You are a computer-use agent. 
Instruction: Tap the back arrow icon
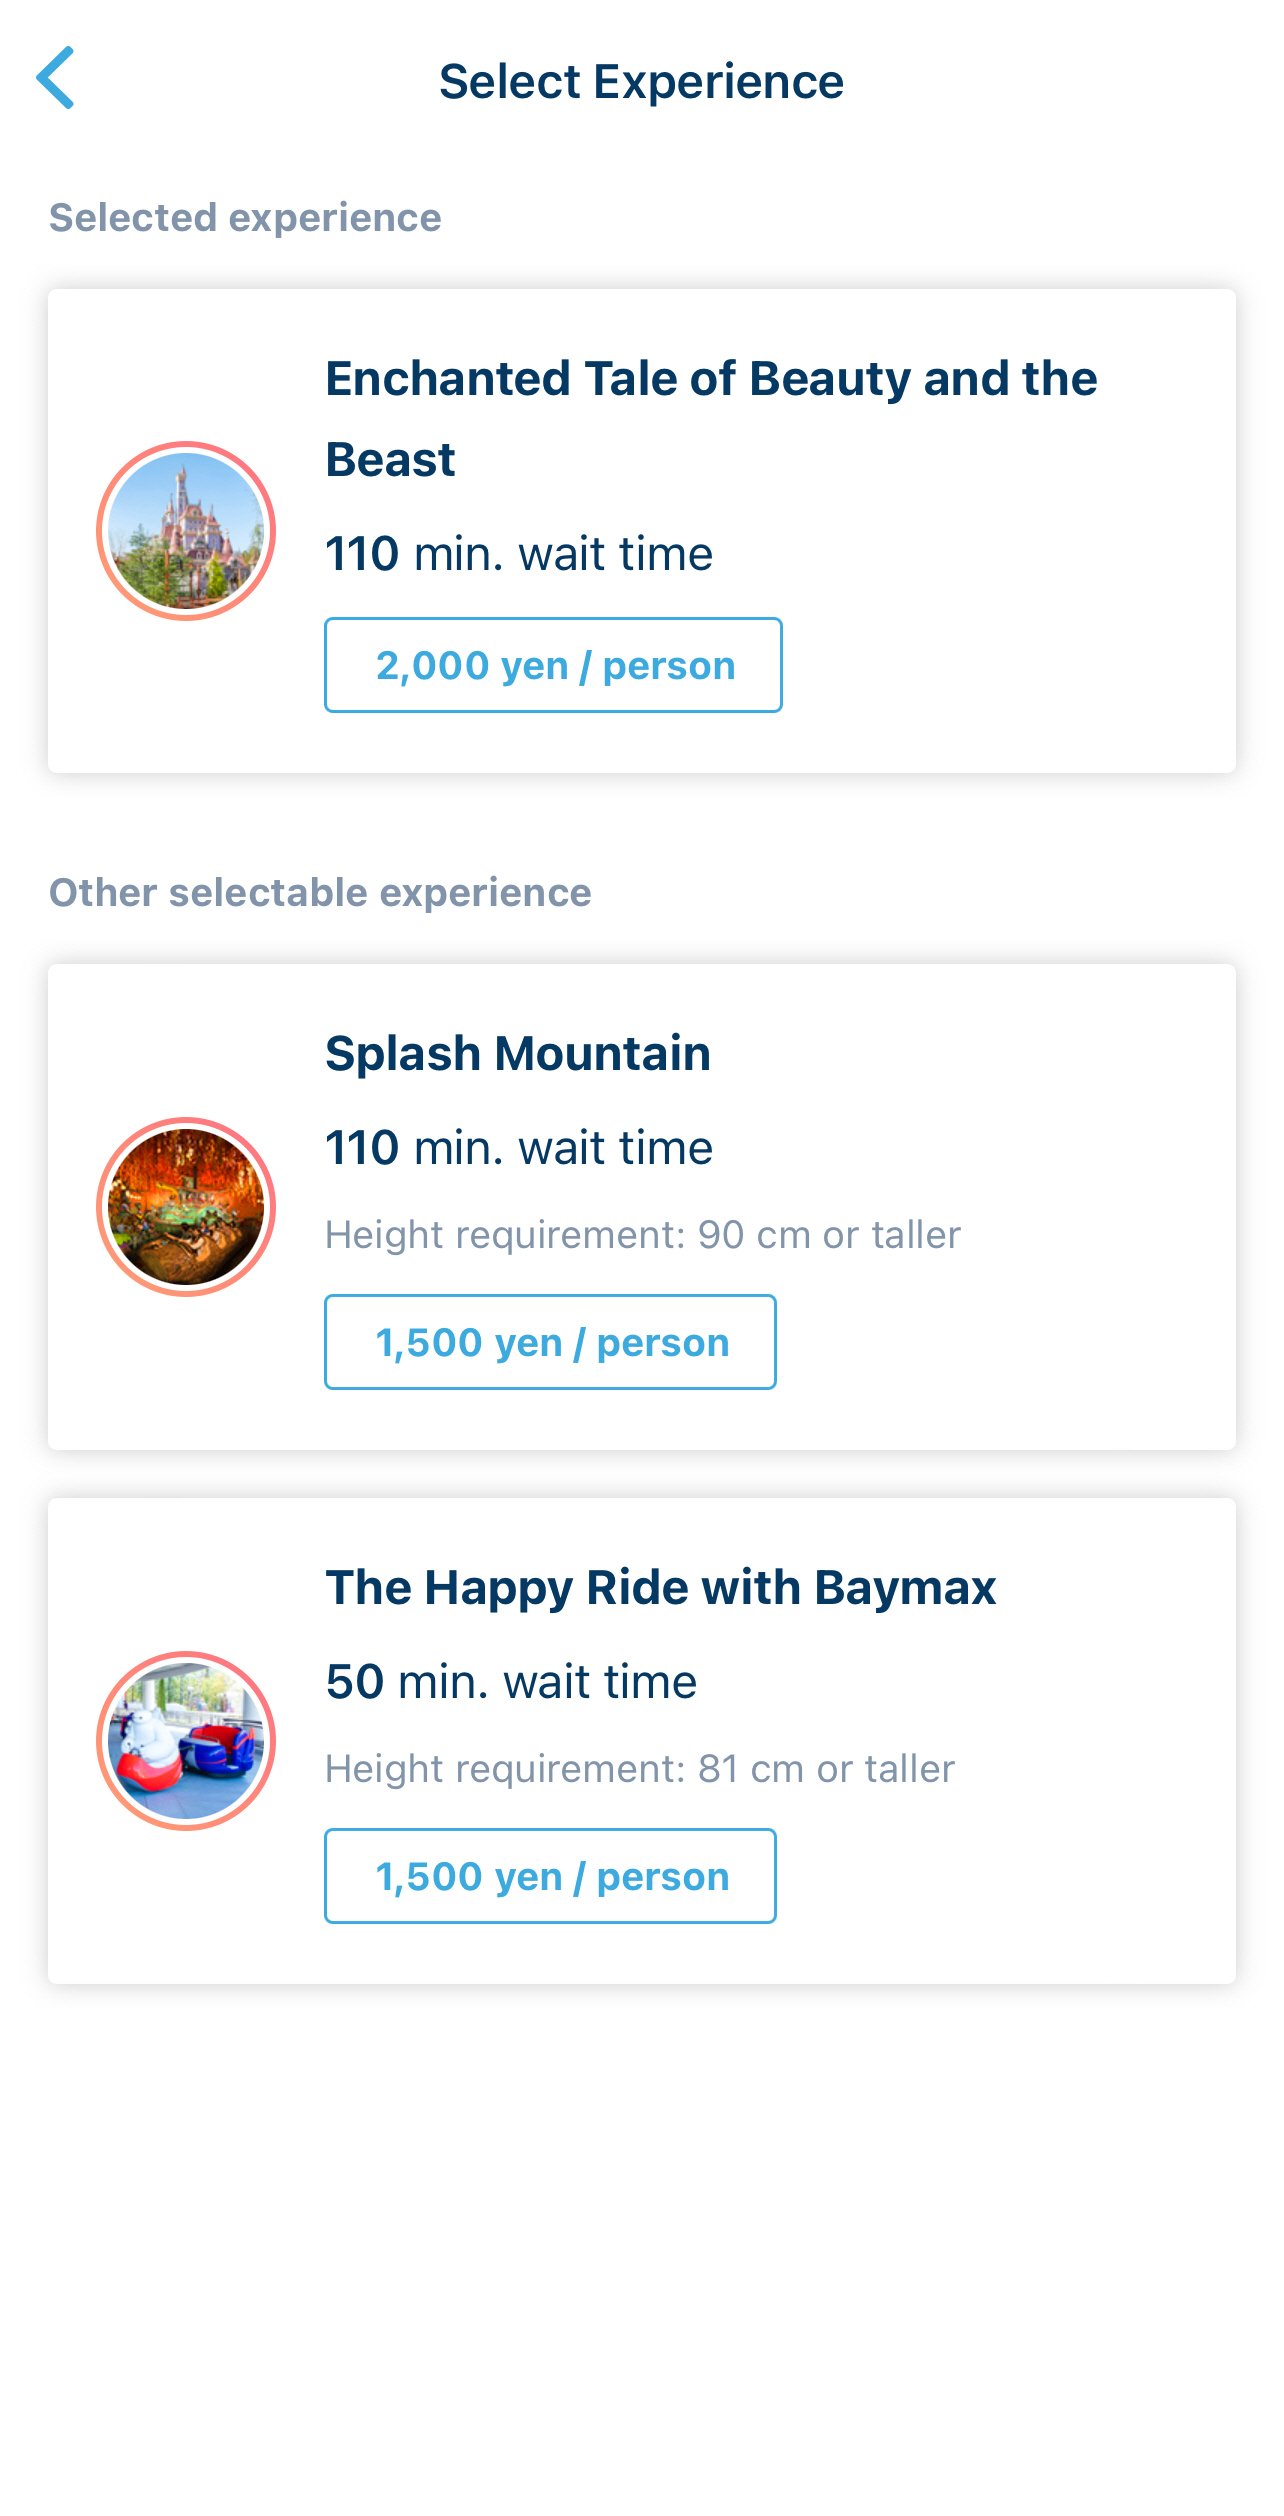pyautogui.click(x=56, y=78)
